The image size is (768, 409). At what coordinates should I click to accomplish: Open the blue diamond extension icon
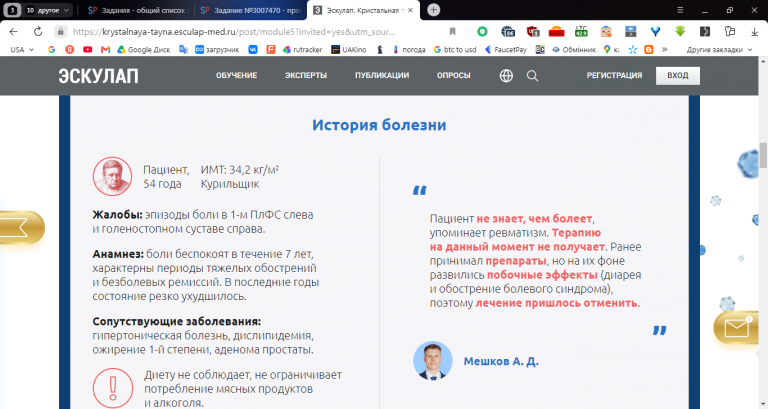[x=655, y=32]
